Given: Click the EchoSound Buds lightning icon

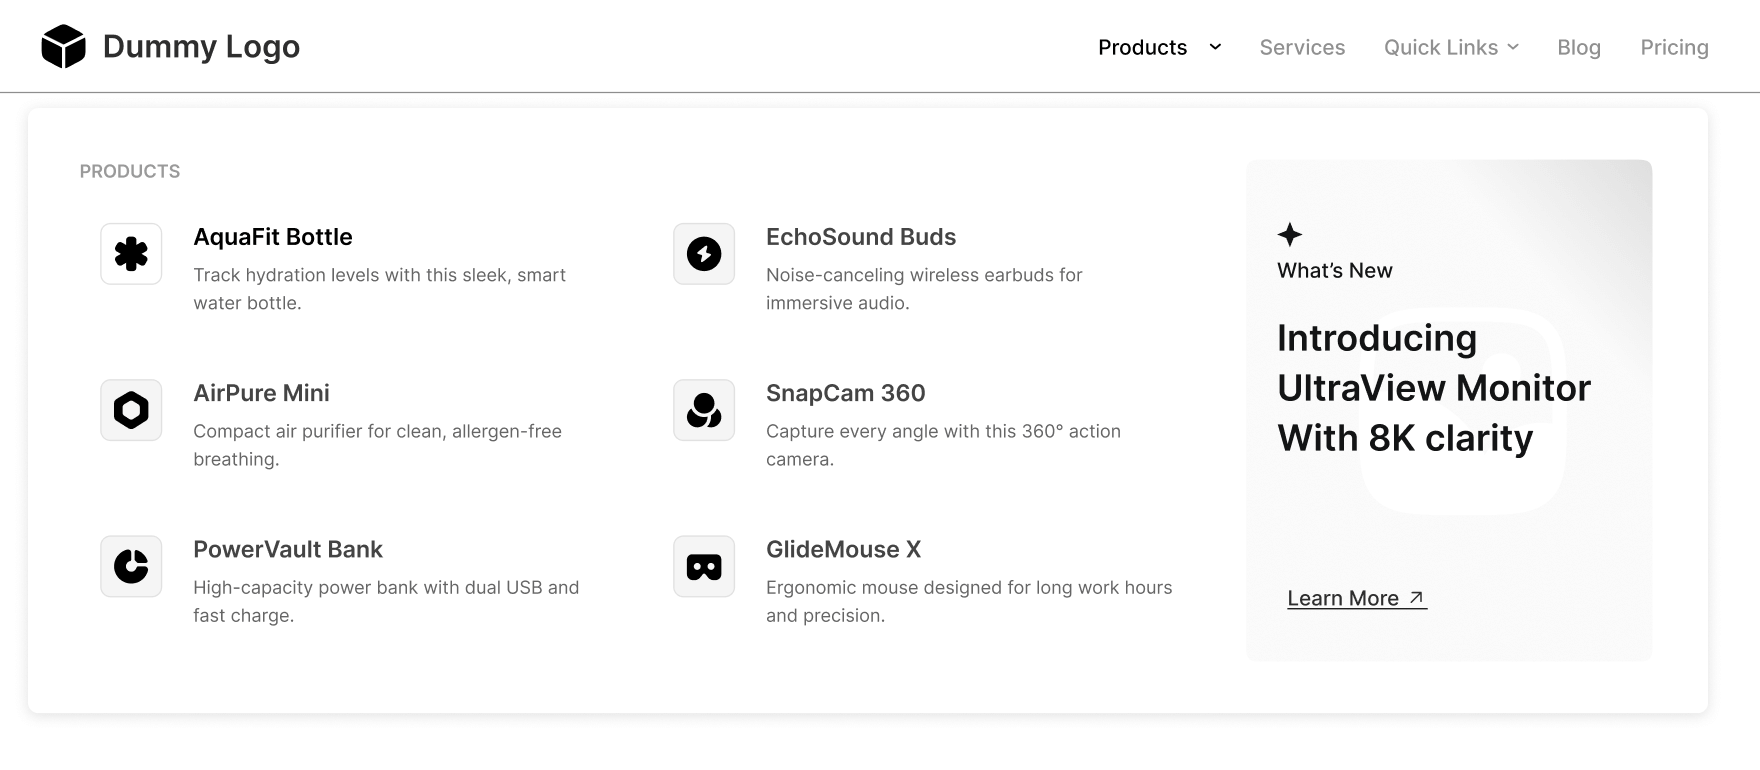Looking at the screenshot, I should (704, 254).
